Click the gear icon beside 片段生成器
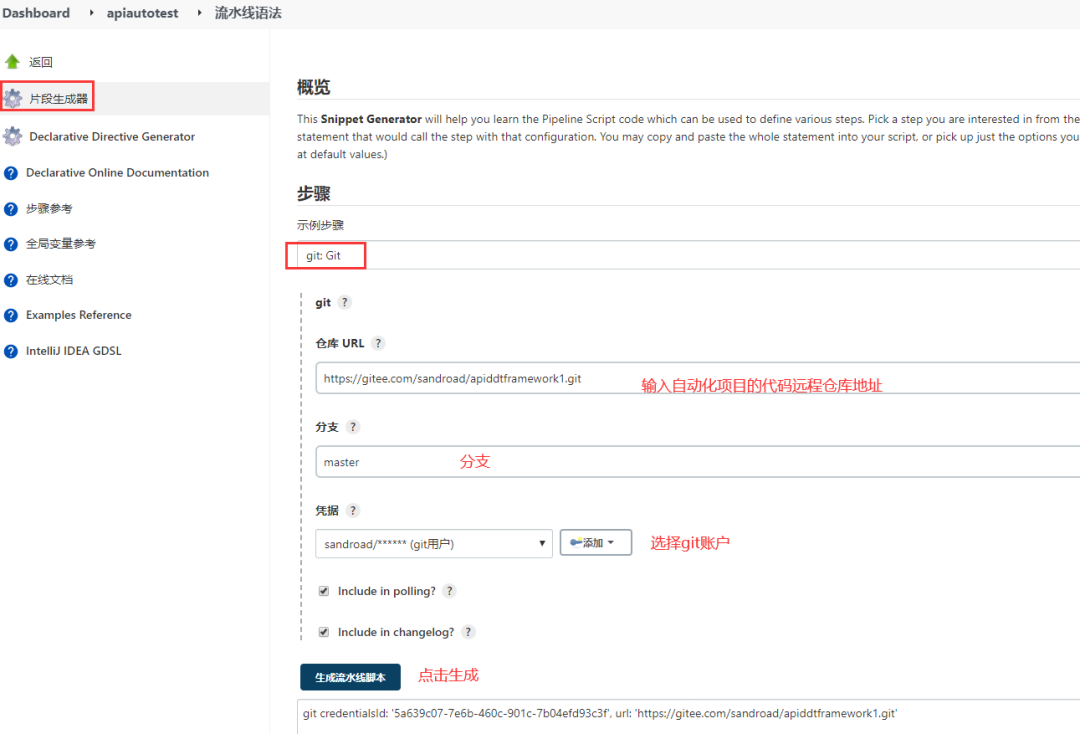This screenshot has width=1080, height=734. click(12, 98)
